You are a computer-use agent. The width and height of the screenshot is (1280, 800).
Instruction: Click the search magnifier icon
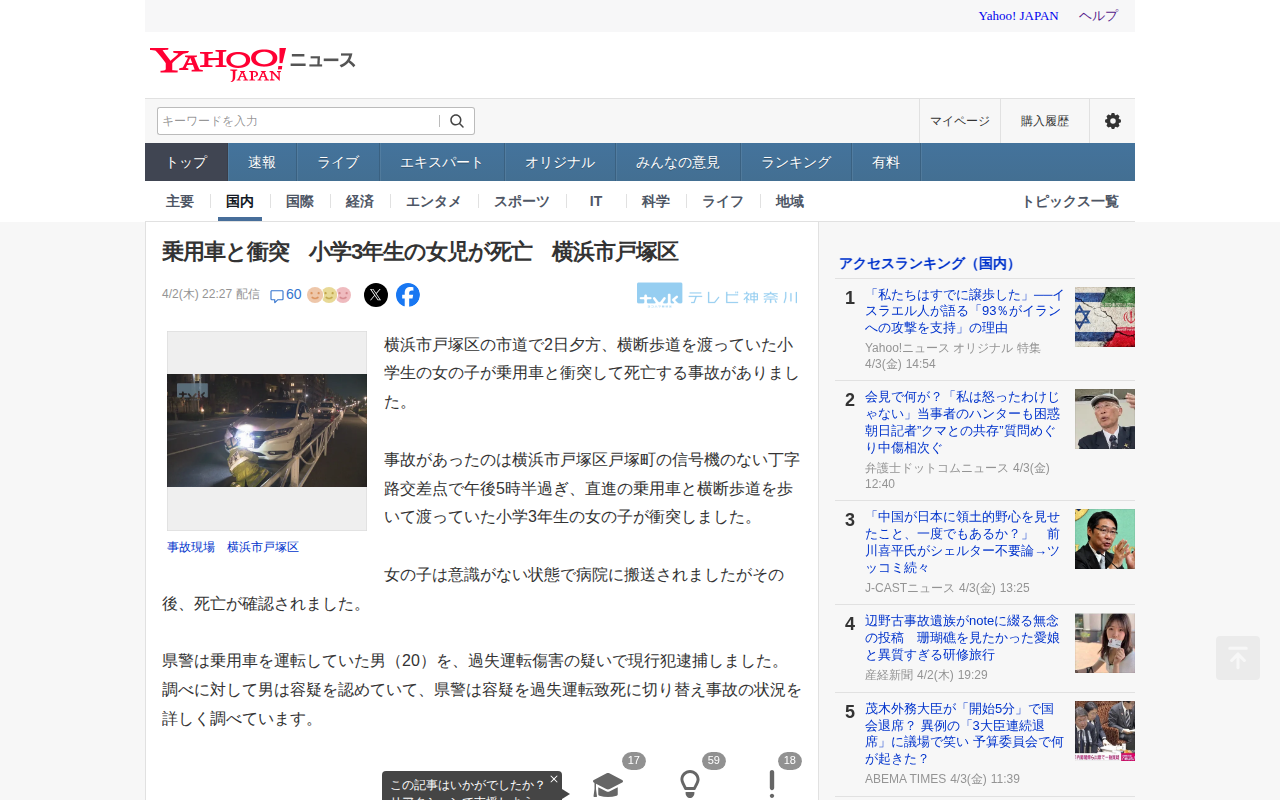[x=457, y=121]
